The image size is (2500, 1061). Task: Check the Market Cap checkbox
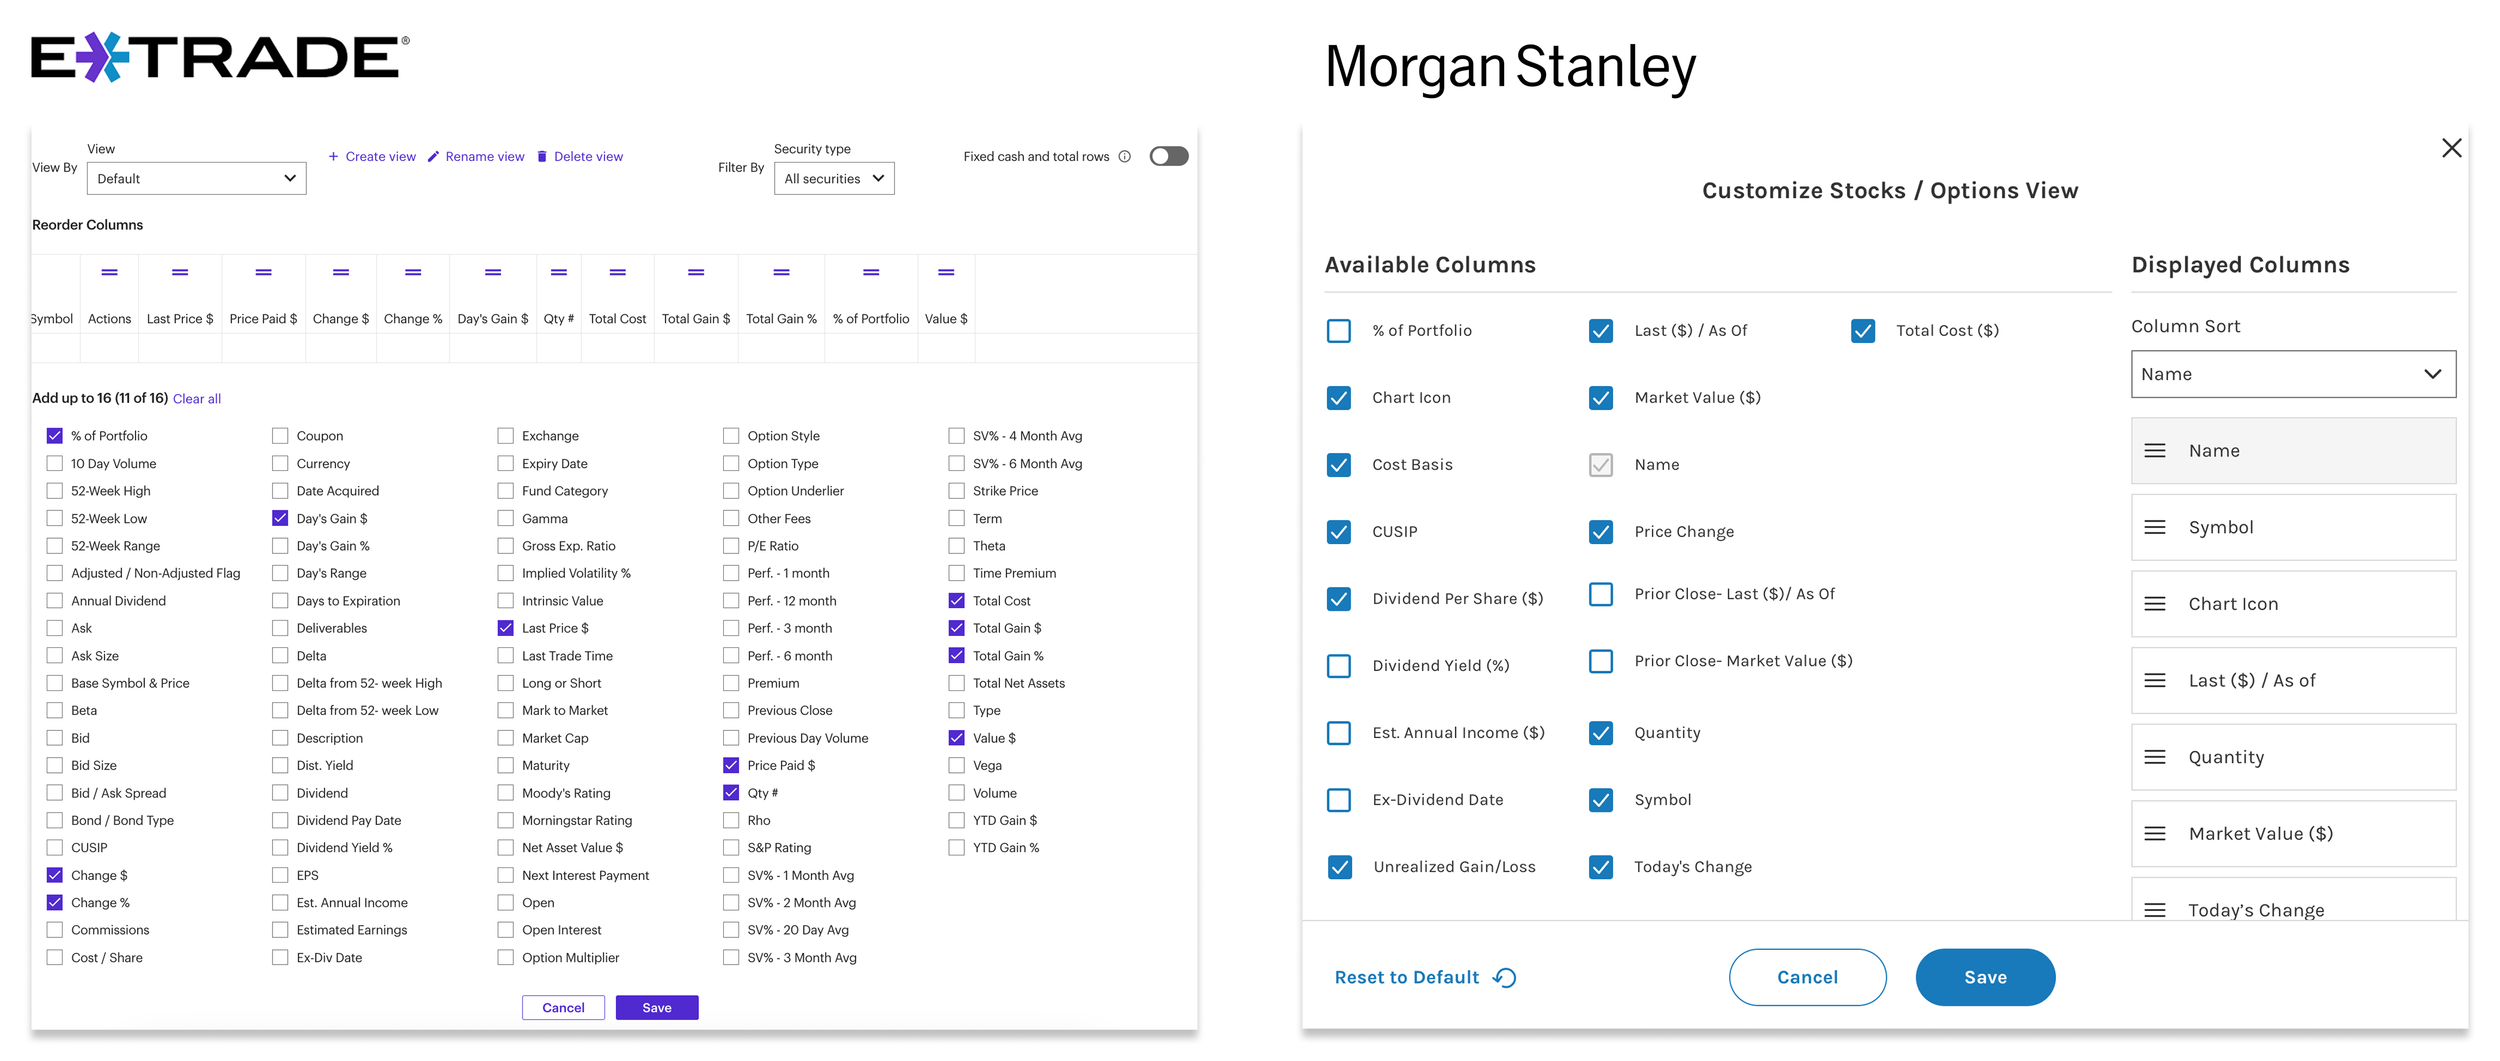coord(506,739)
